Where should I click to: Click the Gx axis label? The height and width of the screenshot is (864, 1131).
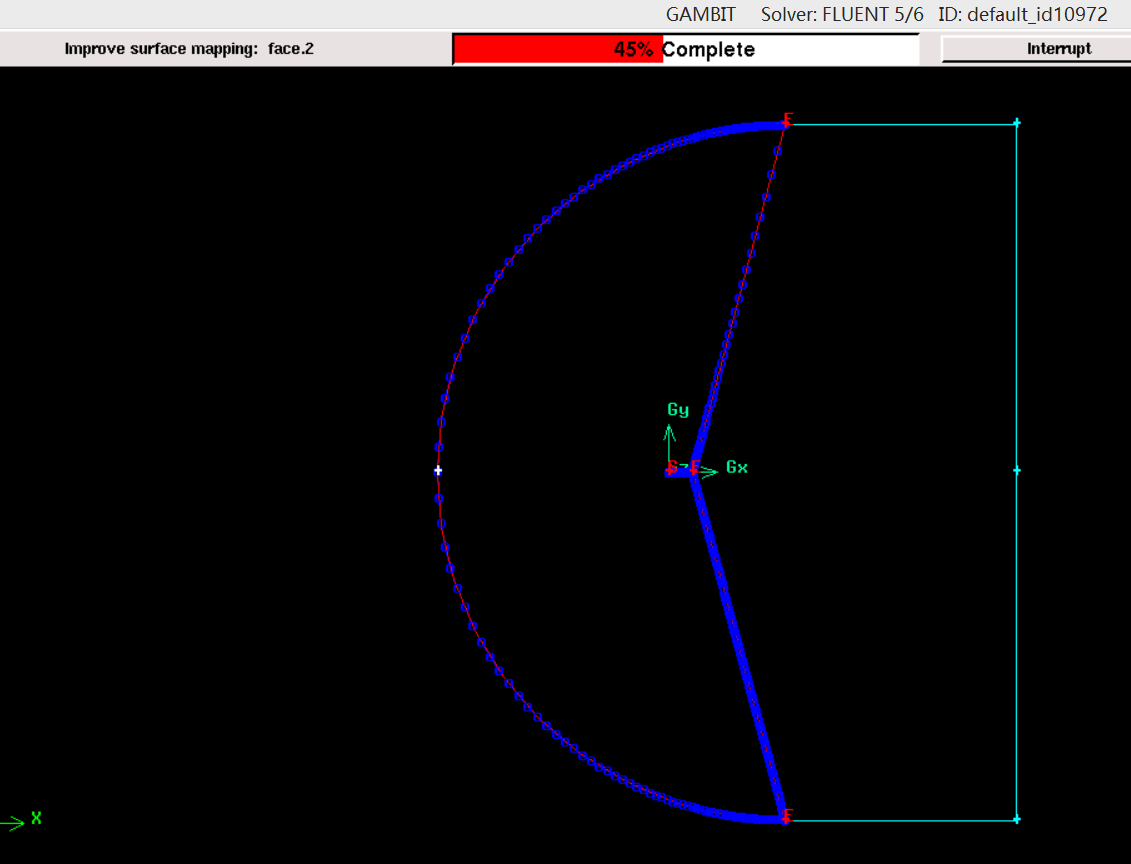click(736, 467)
